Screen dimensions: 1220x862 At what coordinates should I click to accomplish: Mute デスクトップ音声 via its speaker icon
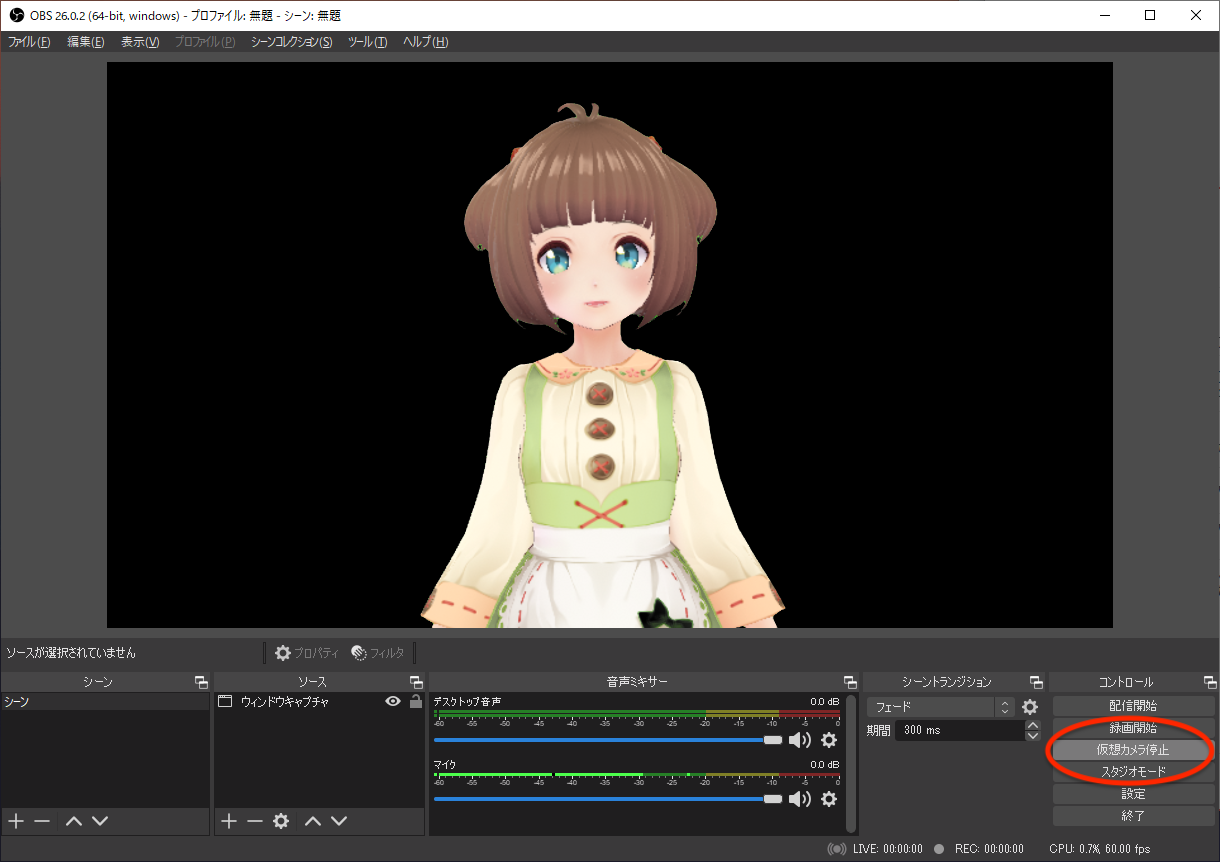tap(801, 740)
